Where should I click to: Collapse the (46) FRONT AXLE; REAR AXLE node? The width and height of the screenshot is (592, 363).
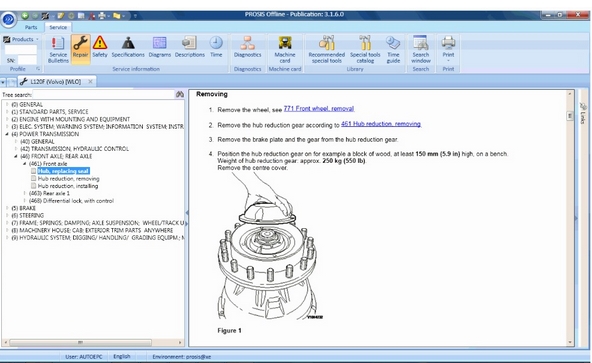16,156
